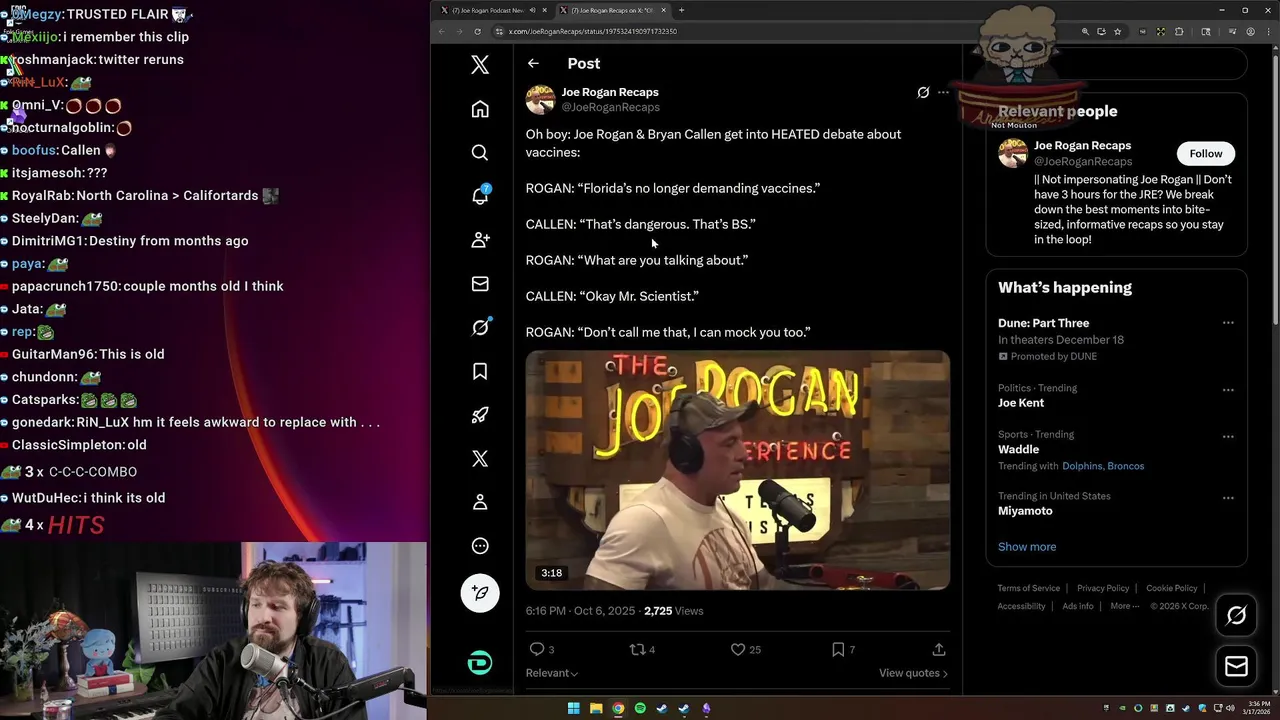Open More circle-dots sidebar icon
Screen dimensions: 1280x720
point(480,546)
